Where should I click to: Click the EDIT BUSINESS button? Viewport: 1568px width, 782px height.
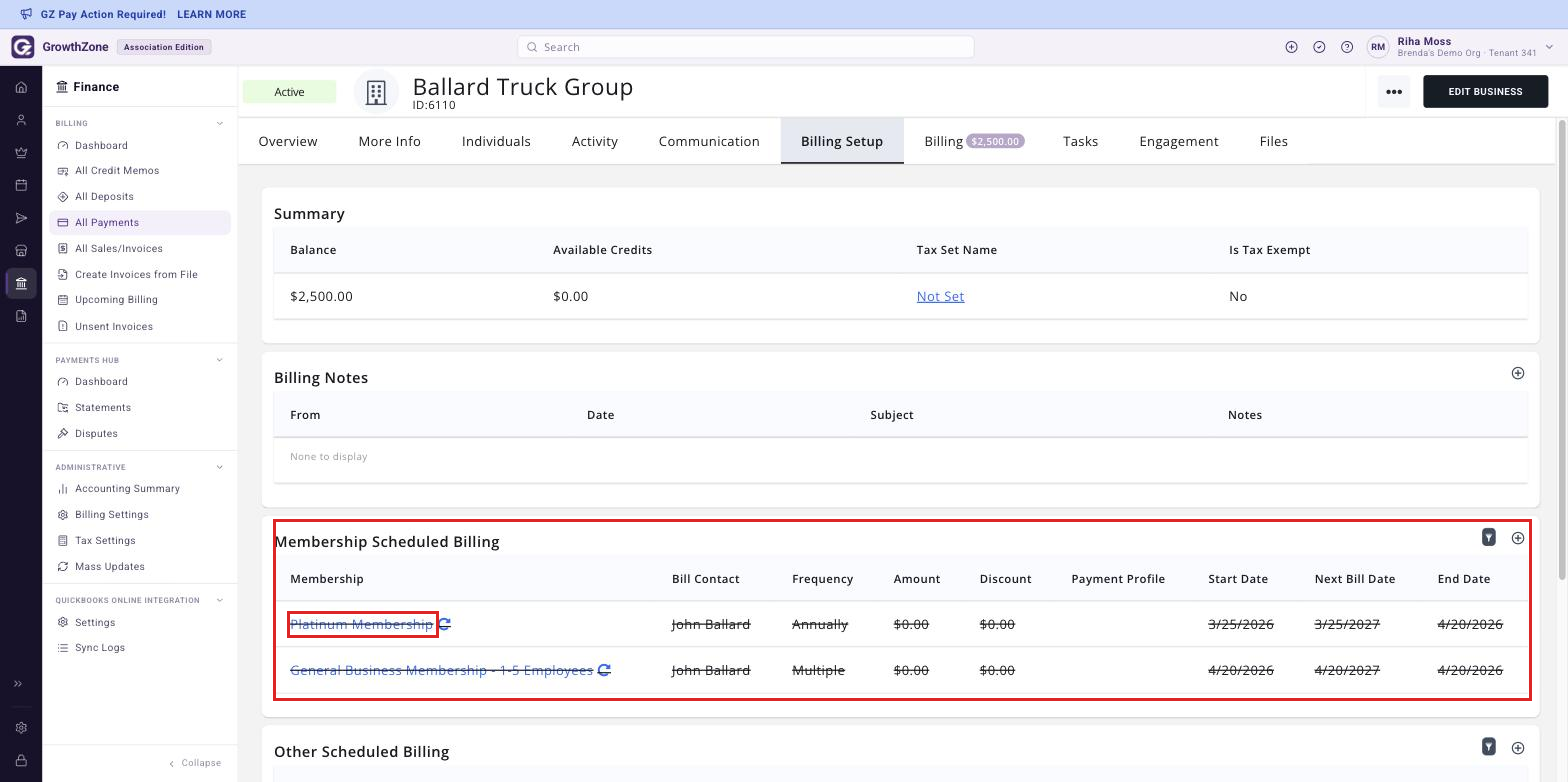1485,92
